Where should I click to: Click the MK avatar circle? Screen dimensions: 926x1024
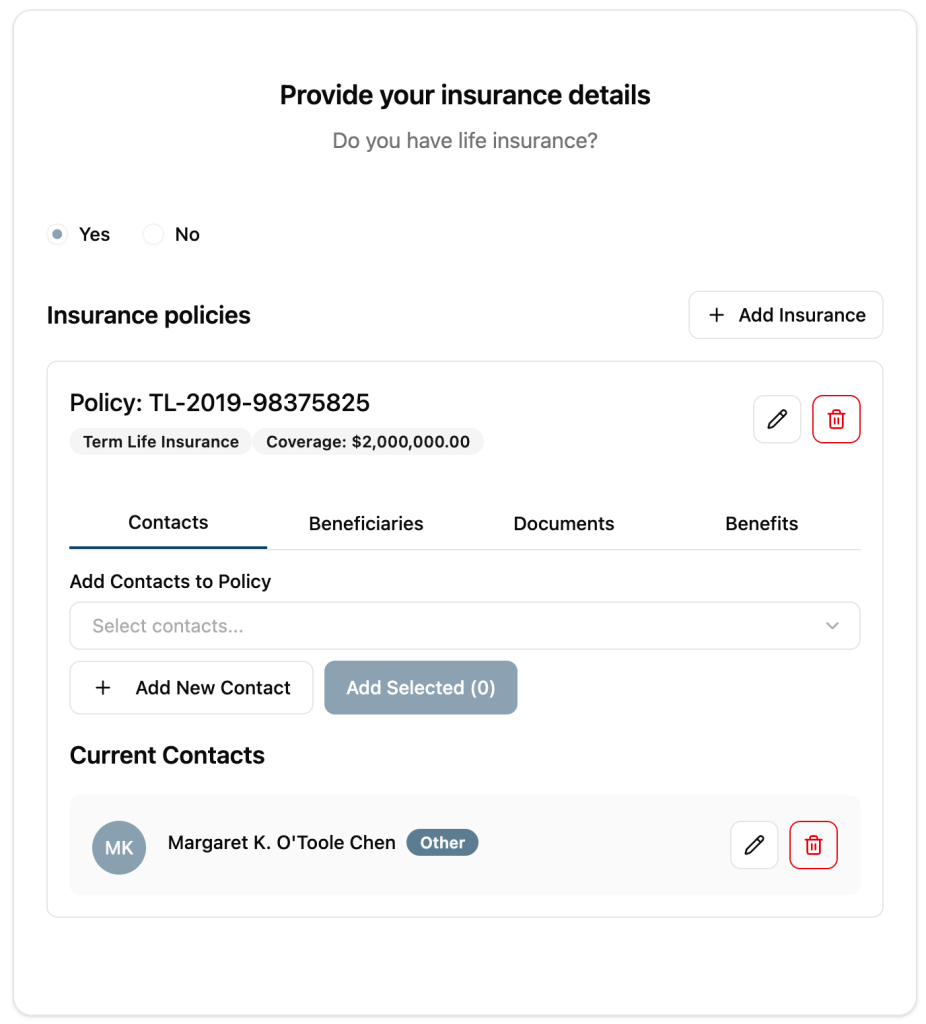tap(119, 848)
